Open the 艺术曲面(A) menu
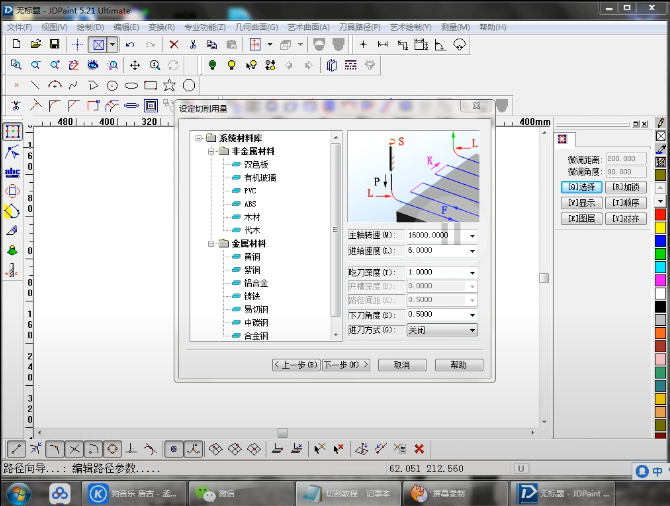670x506 pixels. (x=308, y=27)
